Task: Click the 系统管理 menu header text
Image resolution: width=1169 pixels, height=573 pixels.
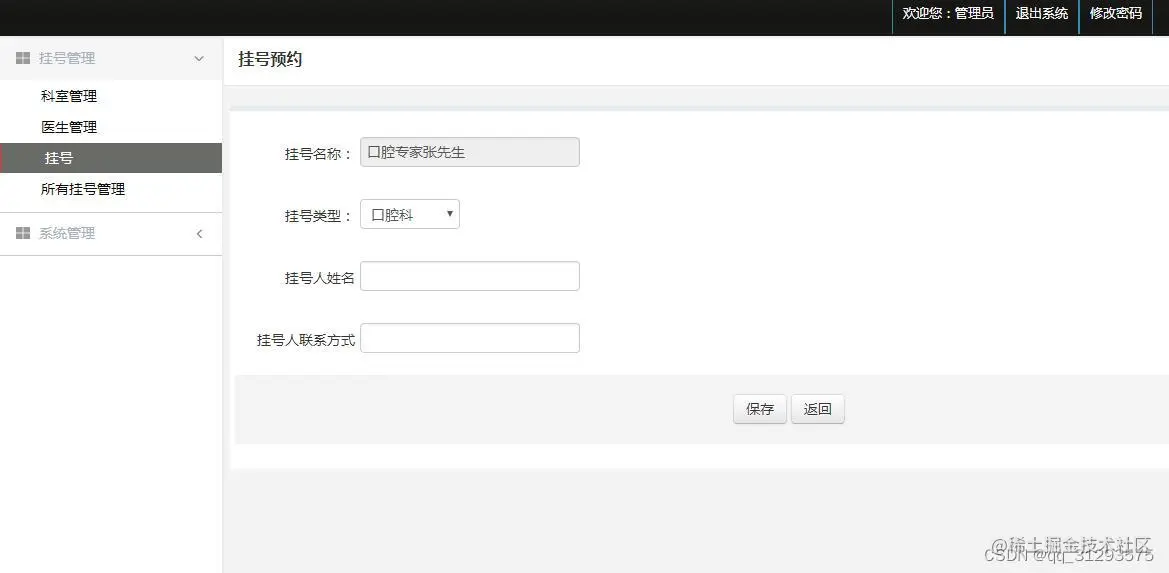Action: 67,233
